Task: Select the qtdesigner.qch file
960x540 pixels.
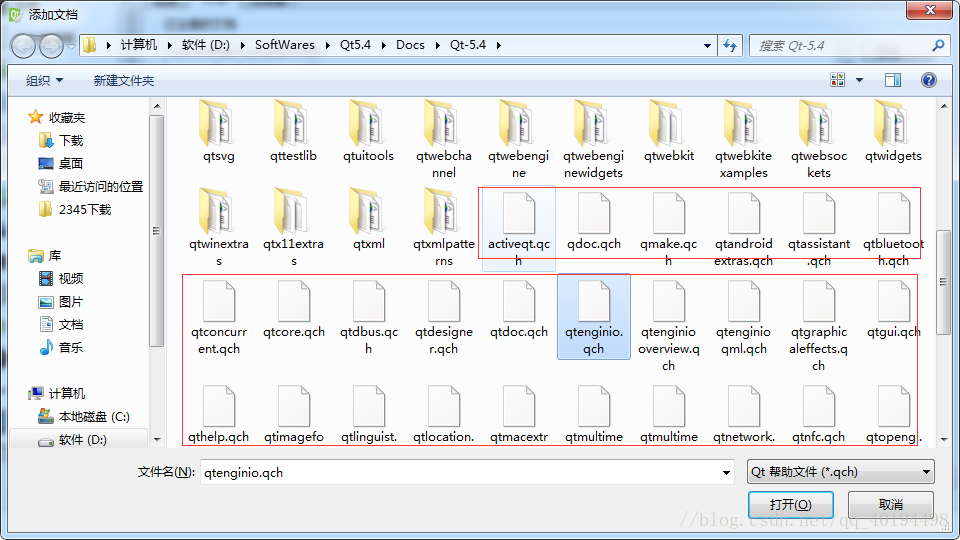Action: pos(444,317)
